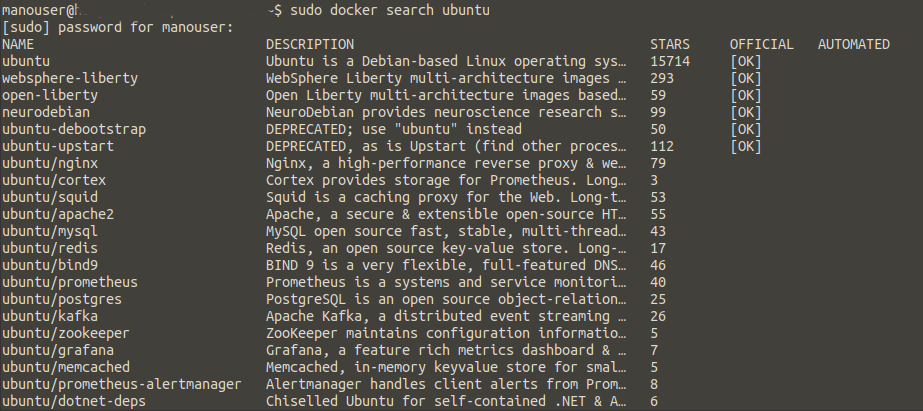Select the 'ubuntu/bind9' image name
923x411 pixels.
tap(49, 266)
